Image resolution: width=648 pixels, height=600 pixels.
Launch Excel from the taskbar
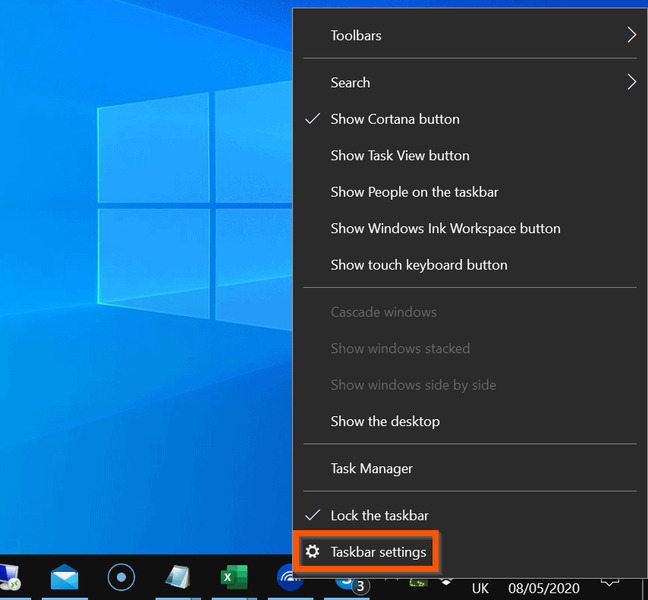pos(234,577)
